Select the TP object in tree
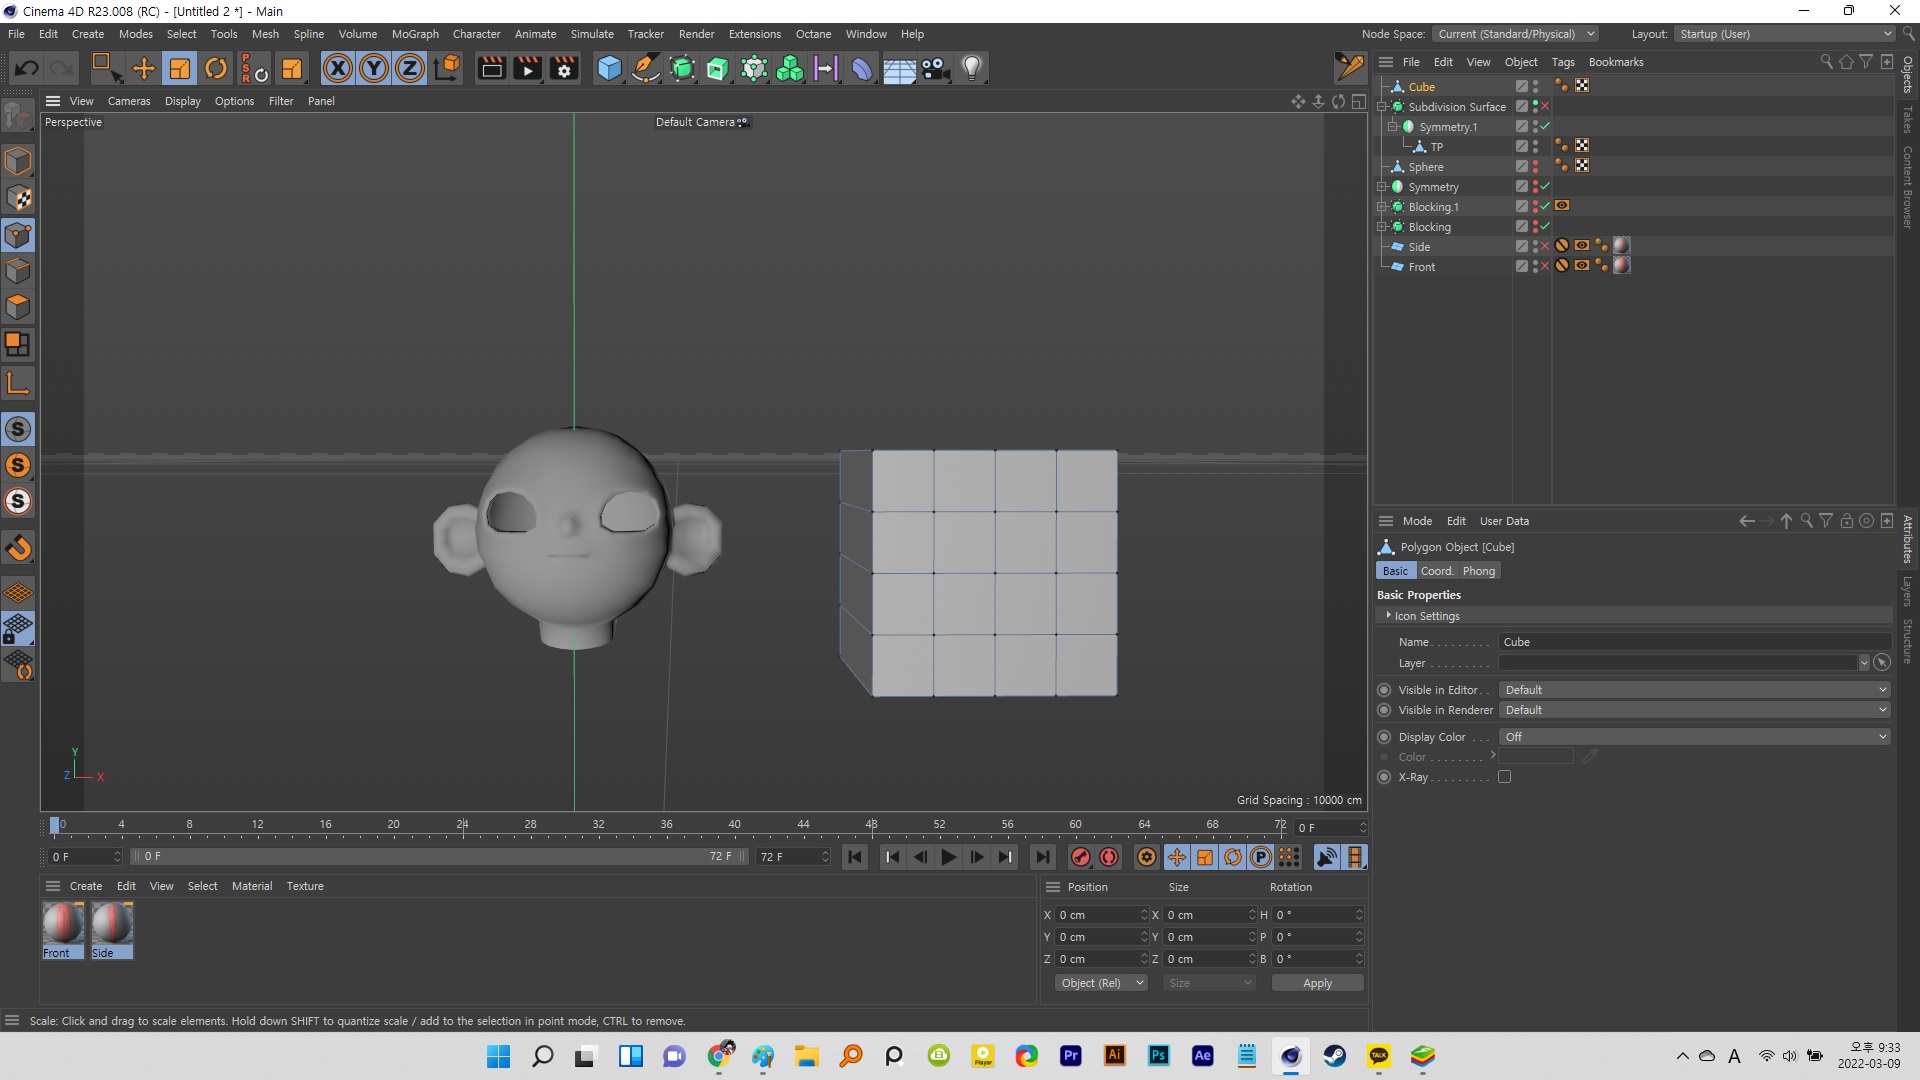The width and height of the screenshot is (1920, 1080). (x=1437, y=147)
